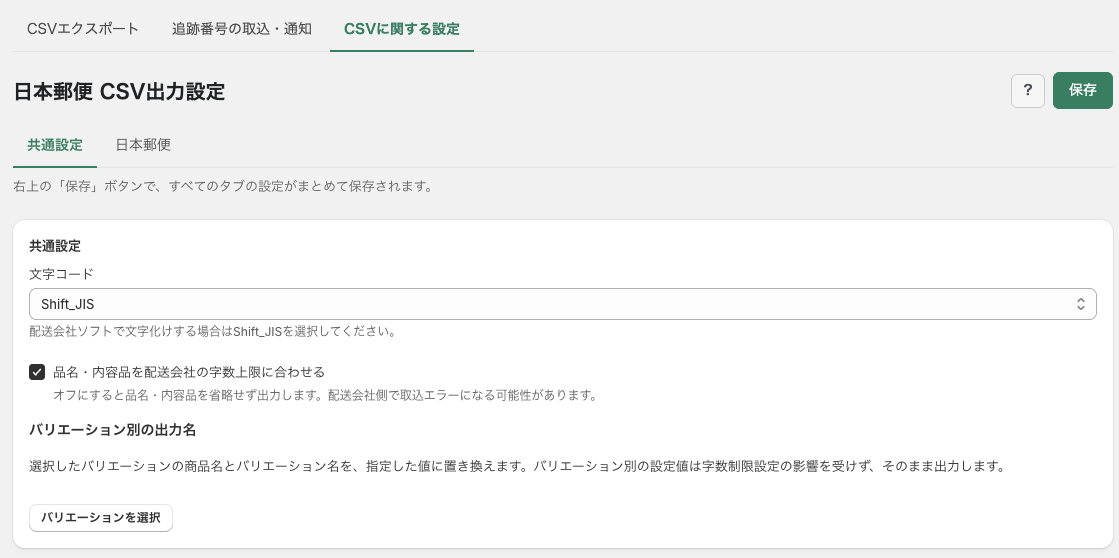
Task: Switch to the 日本郵便 sub-tab
Action: 143,145
